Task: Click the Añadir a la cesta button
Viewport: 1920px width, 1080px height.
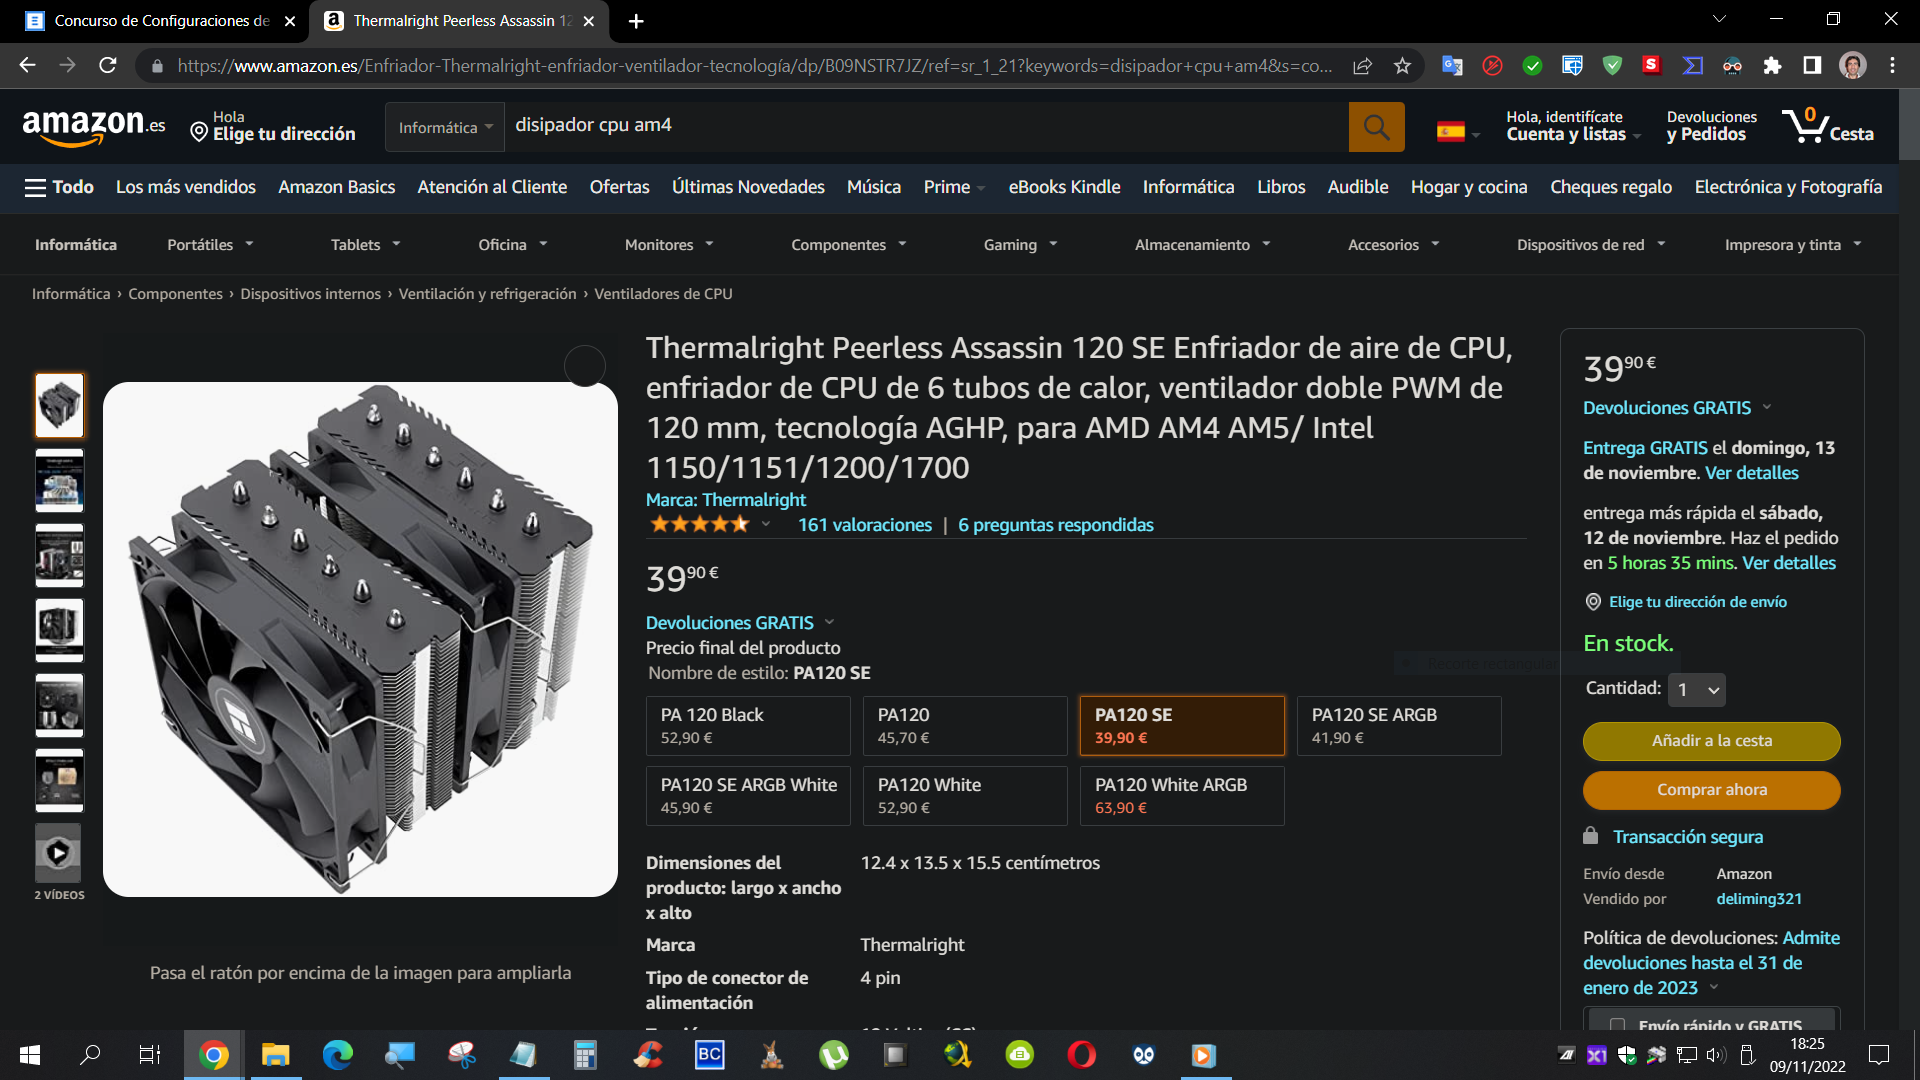Action: 1711,741
